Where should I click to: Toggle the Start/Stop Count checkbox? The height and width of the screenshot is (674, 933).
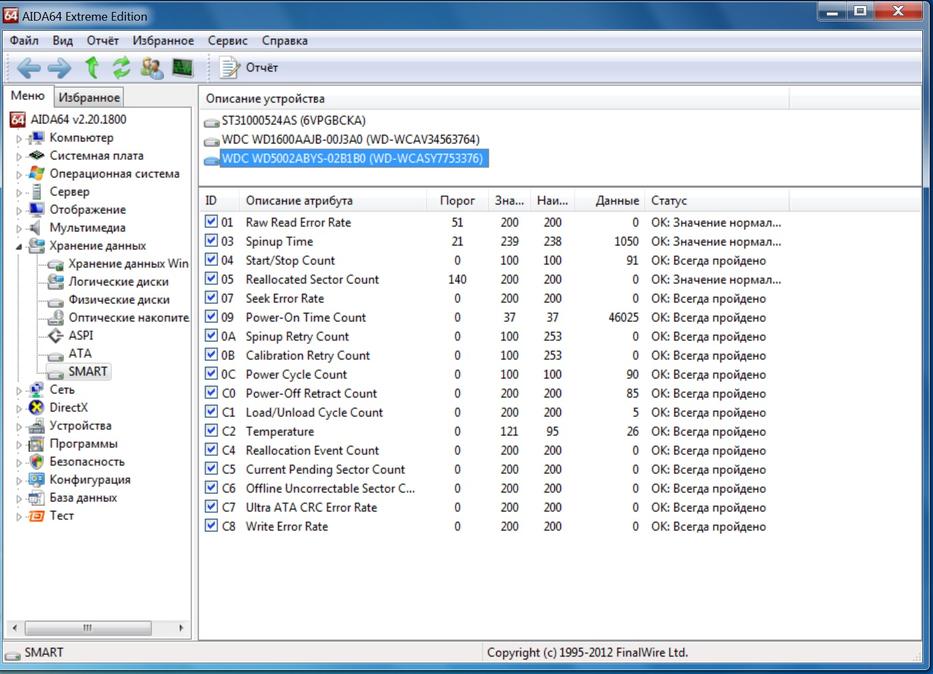coord(211,260)
